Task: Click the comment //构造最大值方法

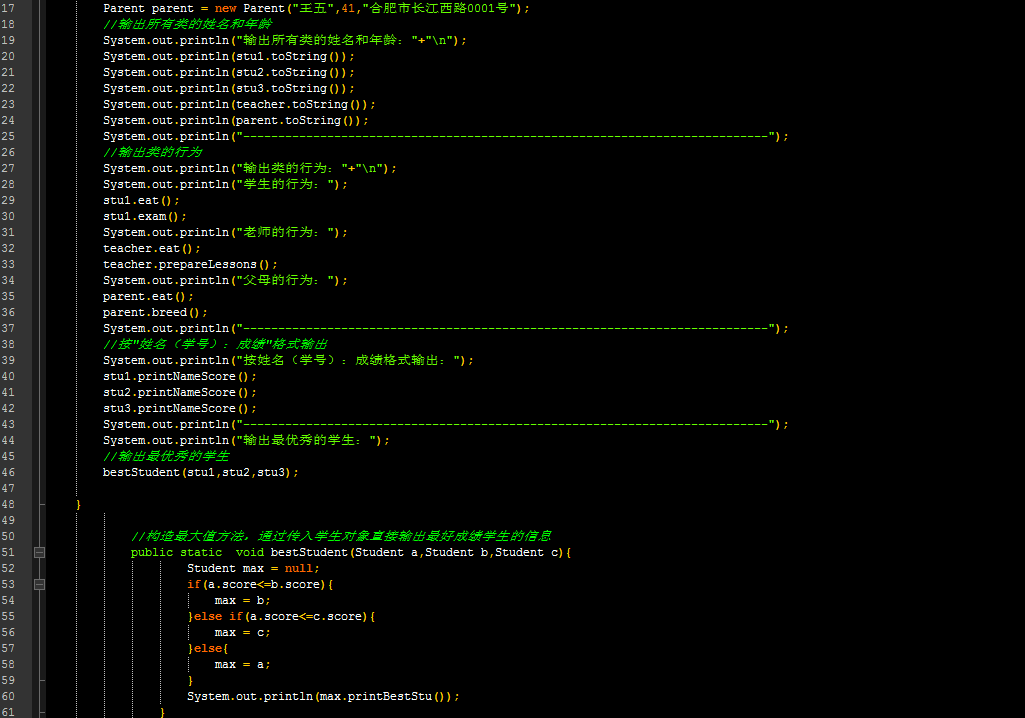Action: pos(341,536)
